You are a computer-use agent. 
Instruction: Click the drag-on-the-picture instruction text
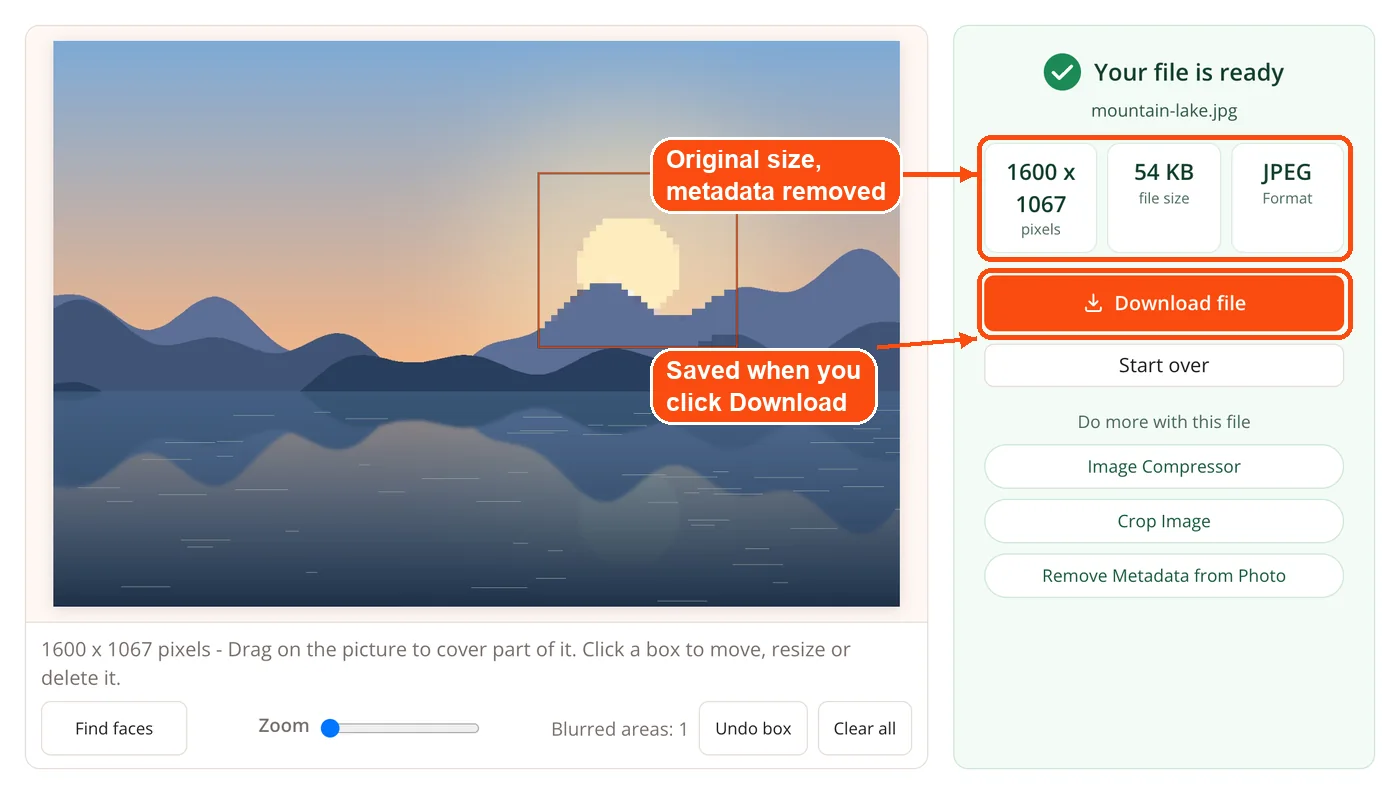point(446,663)
